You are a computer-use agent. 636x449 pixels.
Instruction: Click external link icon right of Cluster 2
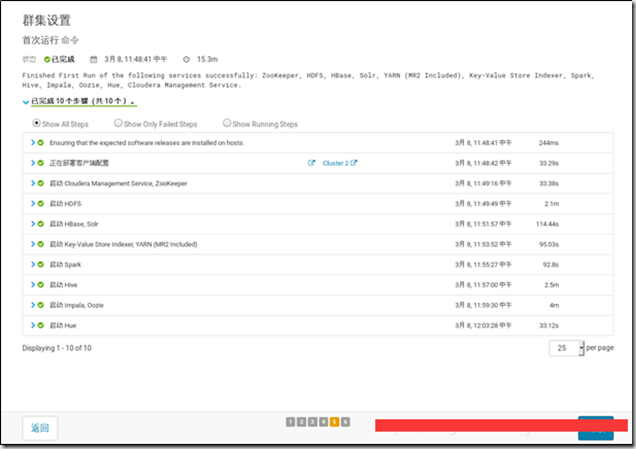(354, 163)
